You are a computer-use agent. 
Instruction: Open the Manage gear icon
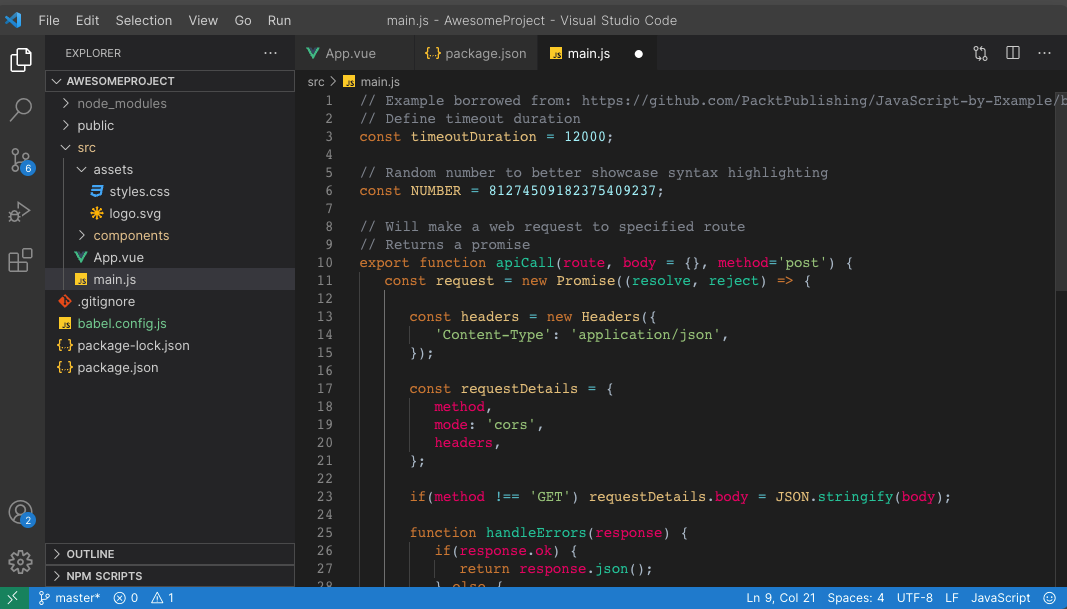coord(20,562)
